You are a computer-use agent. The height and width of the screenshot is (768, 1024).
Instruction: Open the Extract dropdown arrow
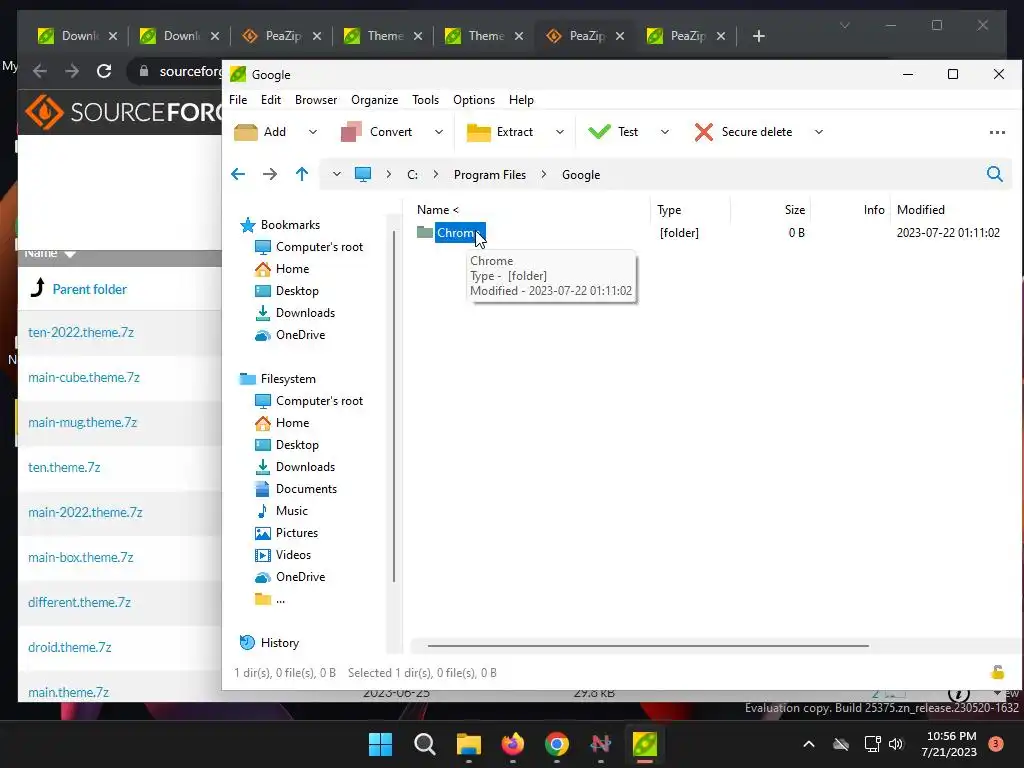[560, 132]
